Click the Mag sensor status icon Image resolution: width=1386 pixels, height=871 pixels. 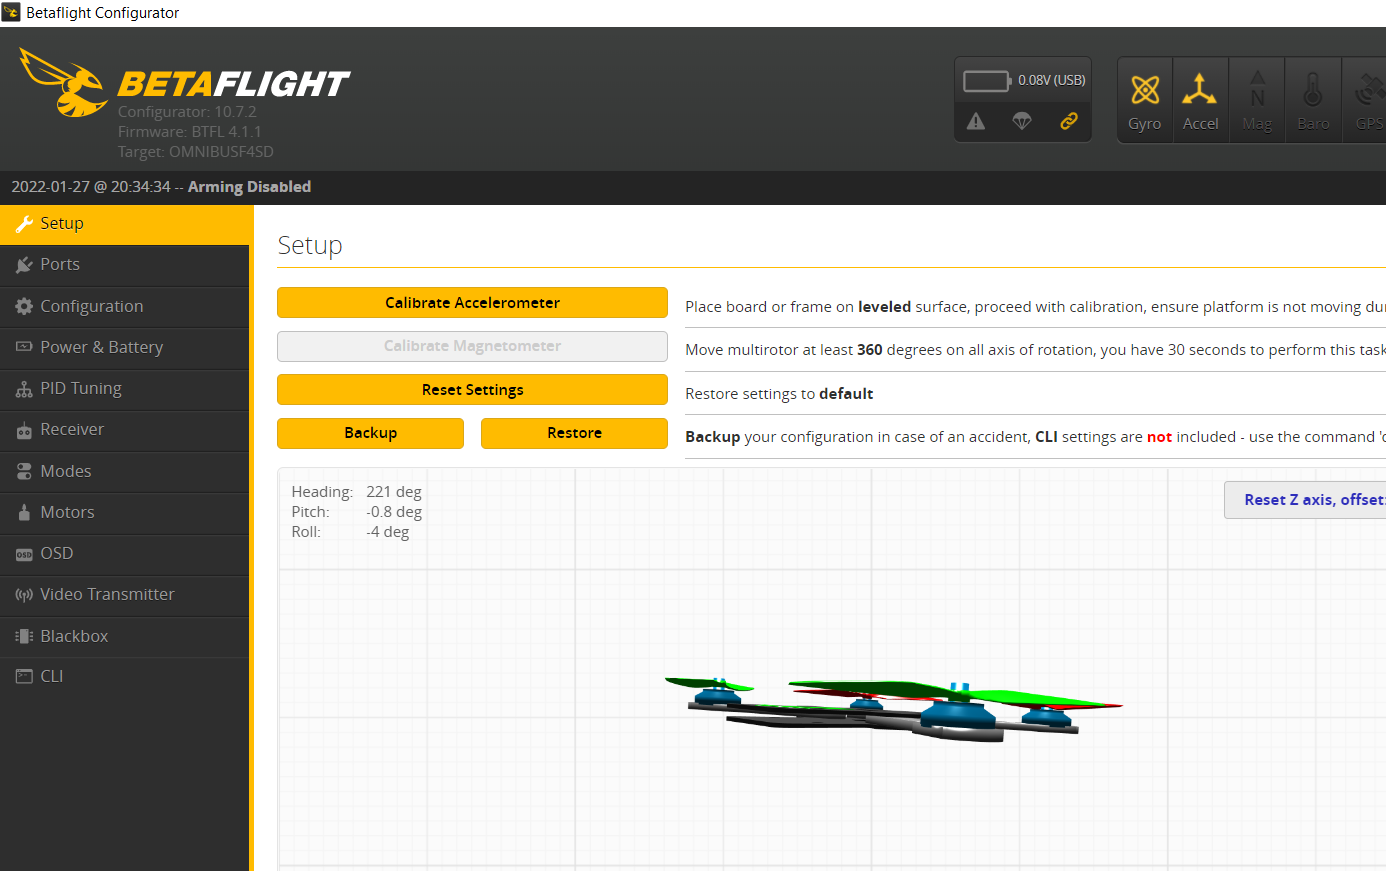click(x=1257, y=100)
